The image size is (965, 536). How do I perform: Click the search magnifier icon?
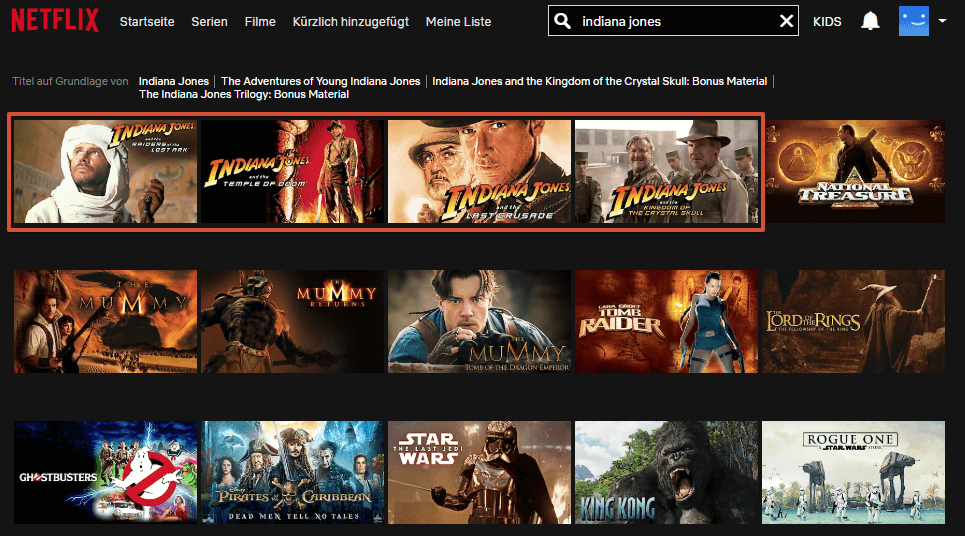[x=562, y=21]
